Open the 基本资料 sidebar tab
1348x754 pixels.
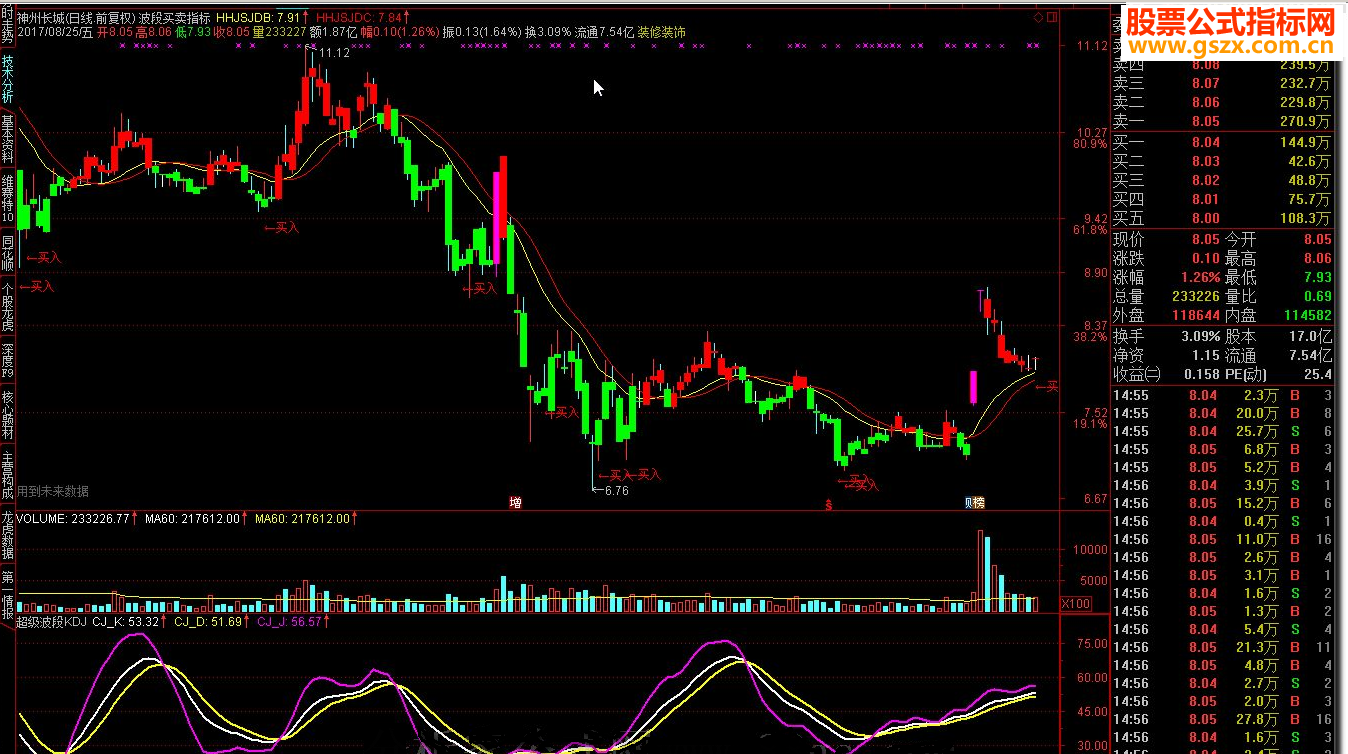(7, 140)
